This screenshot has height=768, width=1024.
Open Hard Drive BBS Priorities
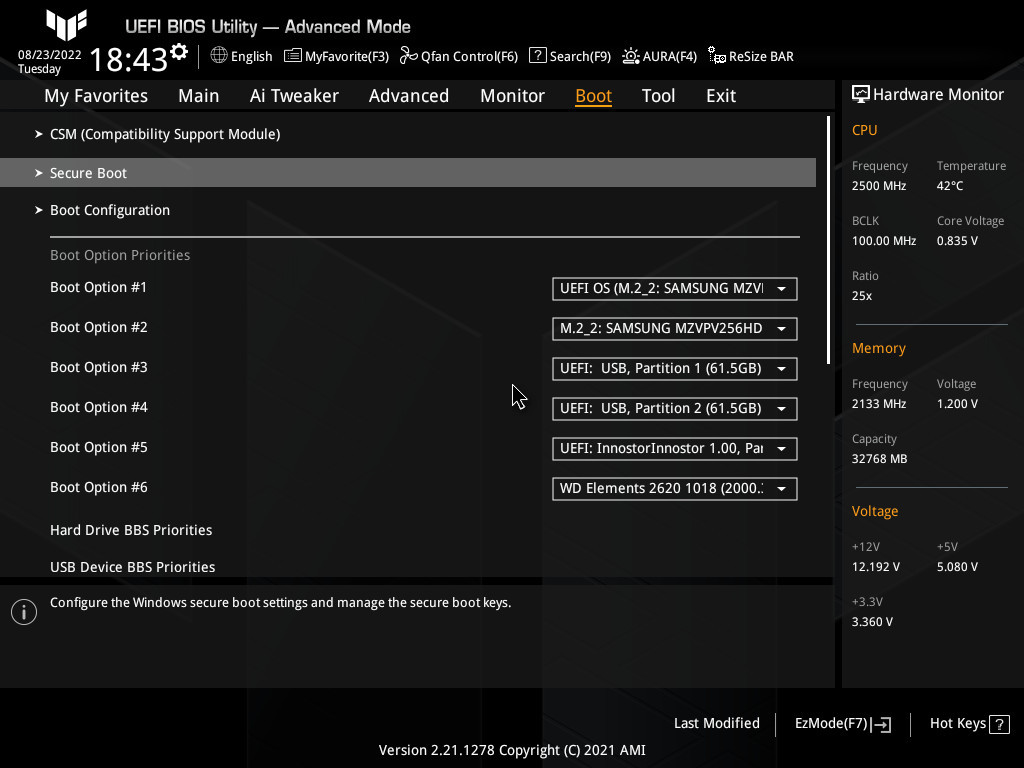[x=131, y=530]
